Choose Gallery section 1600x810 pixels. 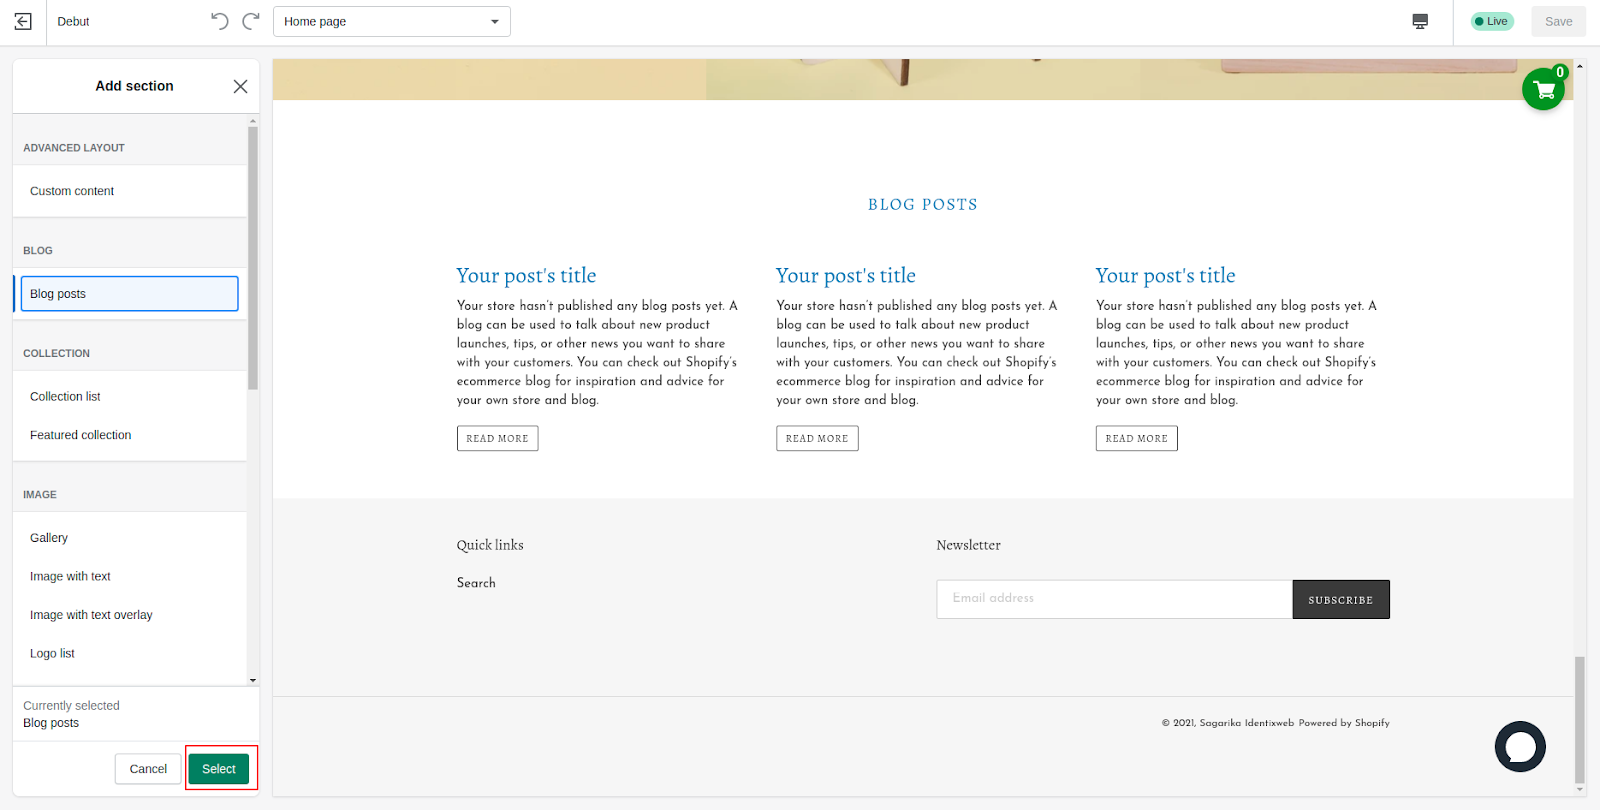129,538
